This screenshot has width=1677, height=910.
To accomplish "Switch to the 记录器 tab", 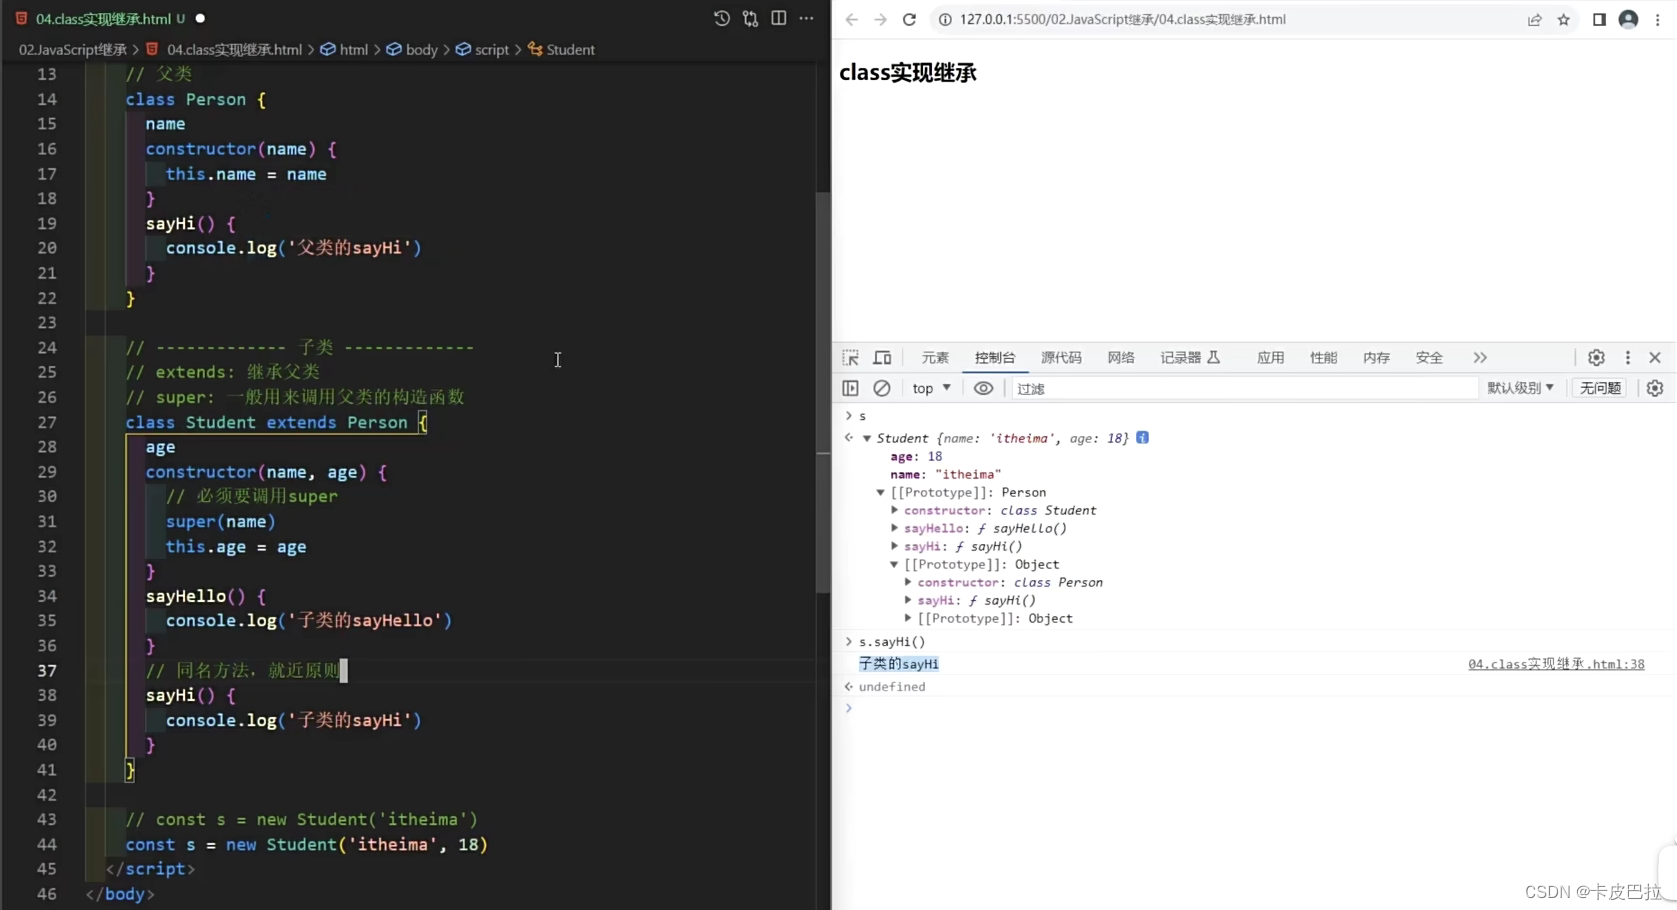I will [1190, 357].
